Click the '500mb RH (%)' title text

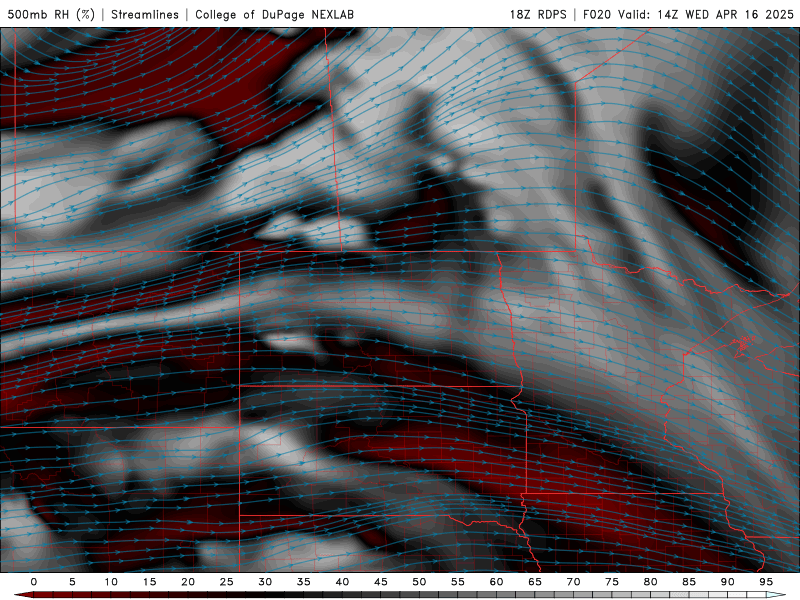coord(51,14)
